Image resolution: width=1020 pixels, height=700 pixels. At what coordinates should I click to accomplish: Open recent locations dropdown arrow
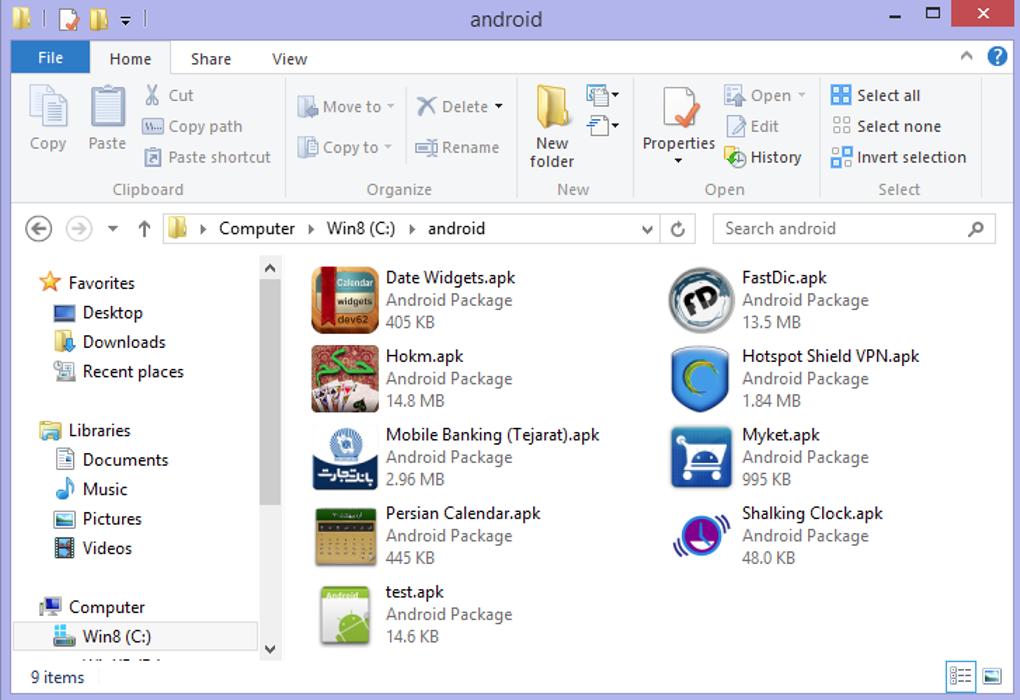point(113,229)
